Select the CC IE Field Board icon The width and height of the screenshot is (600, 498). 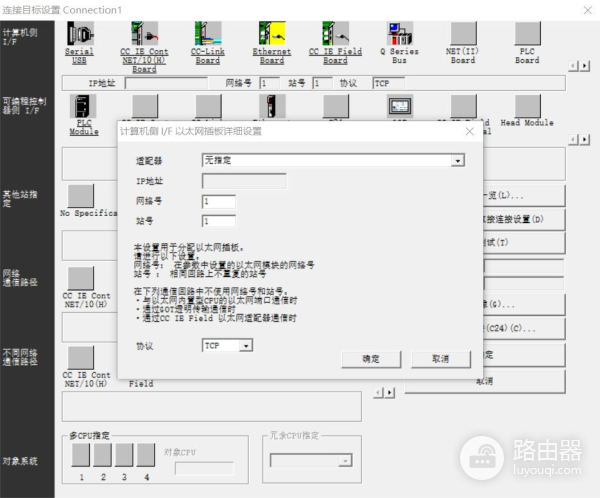pos(336,34)
